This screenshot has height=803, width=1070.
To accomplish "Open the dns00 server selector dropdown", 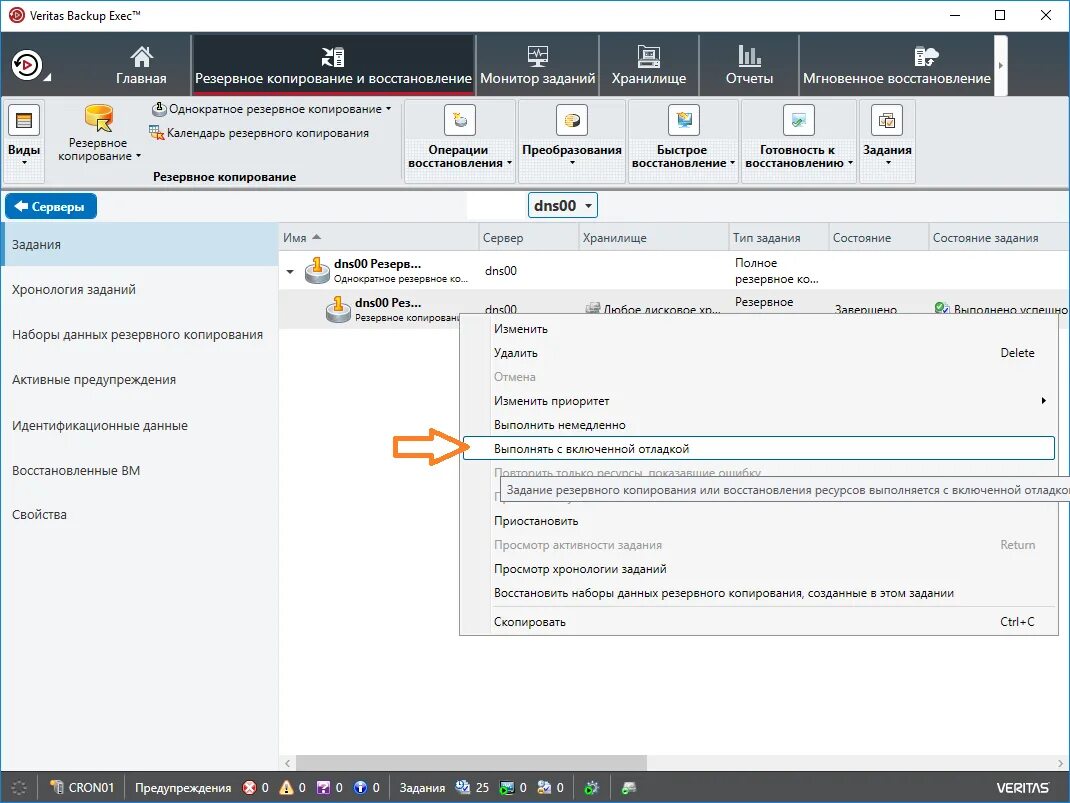I will 563,205.
